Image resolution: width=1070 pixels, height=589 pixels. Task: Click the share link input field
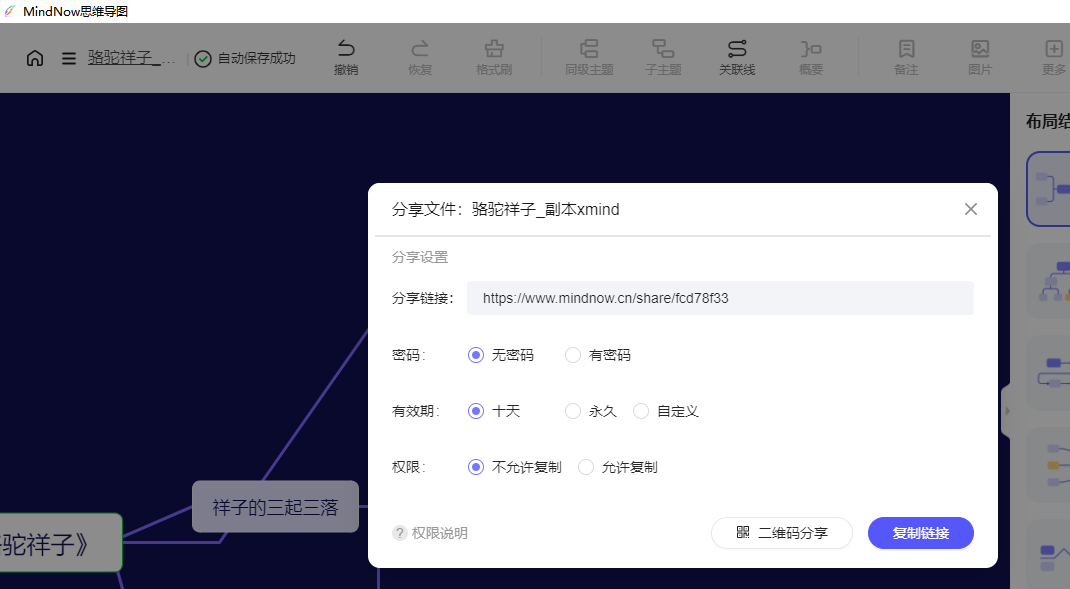(720, 298)
